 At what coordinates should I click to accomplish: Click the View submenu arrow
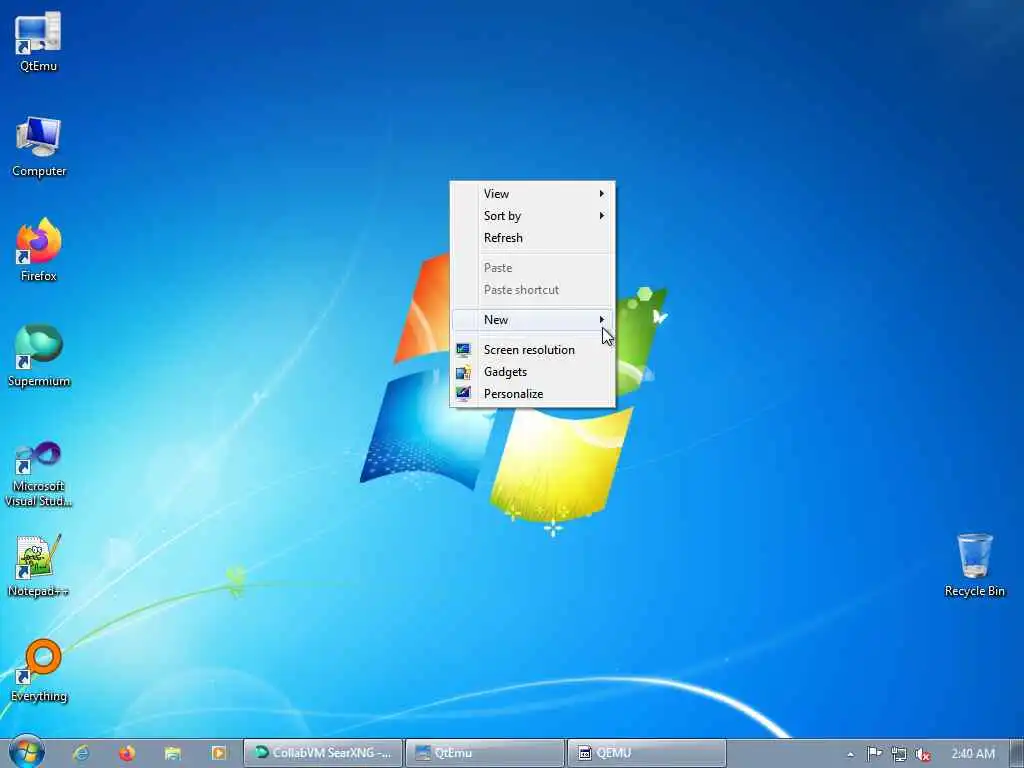pyautogui.click(x=601, y=194)
